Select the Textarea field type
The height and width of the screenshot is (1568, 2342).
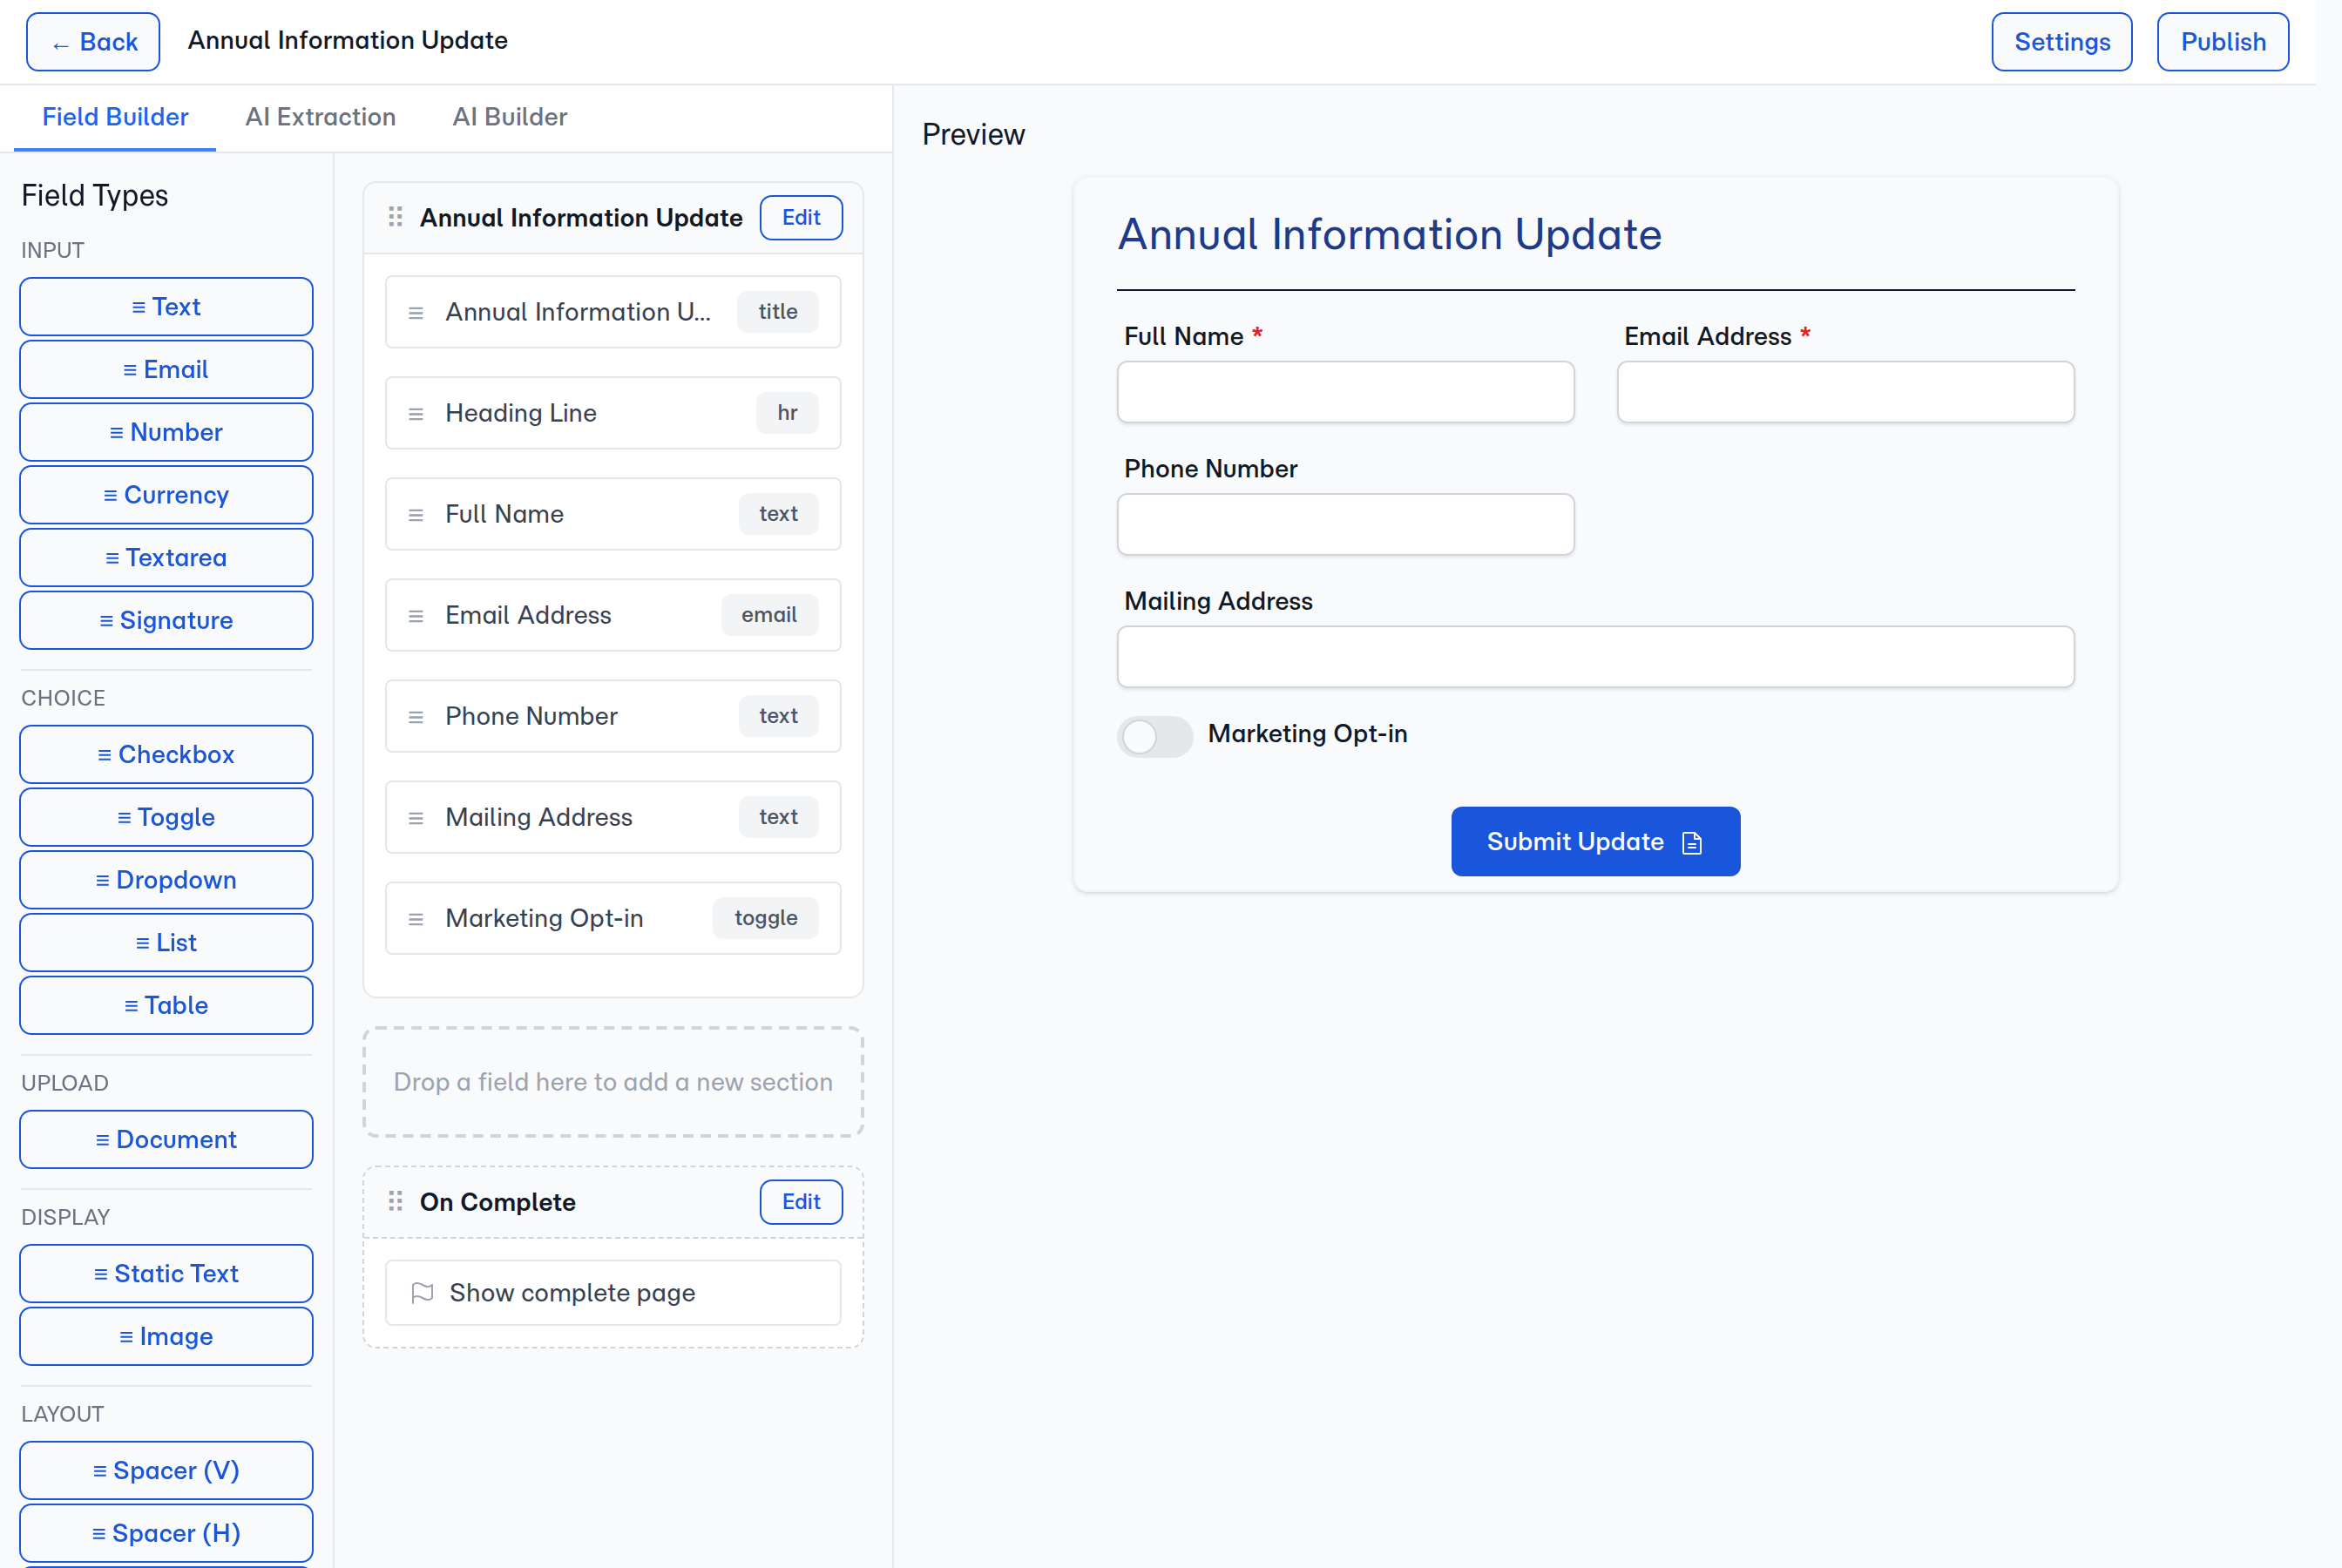(x=166, y=558)
